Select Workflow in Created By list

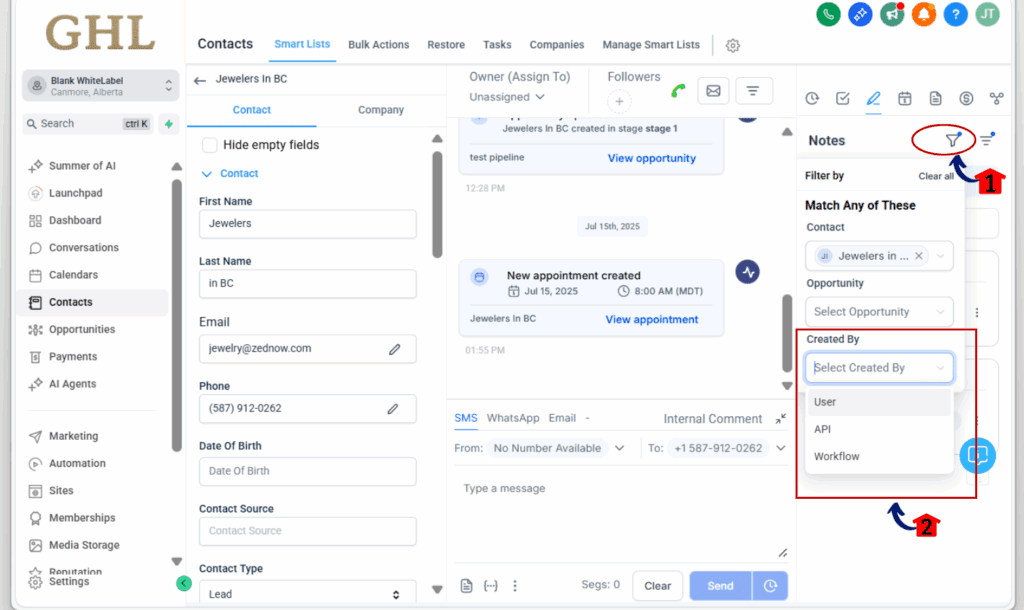879,457
